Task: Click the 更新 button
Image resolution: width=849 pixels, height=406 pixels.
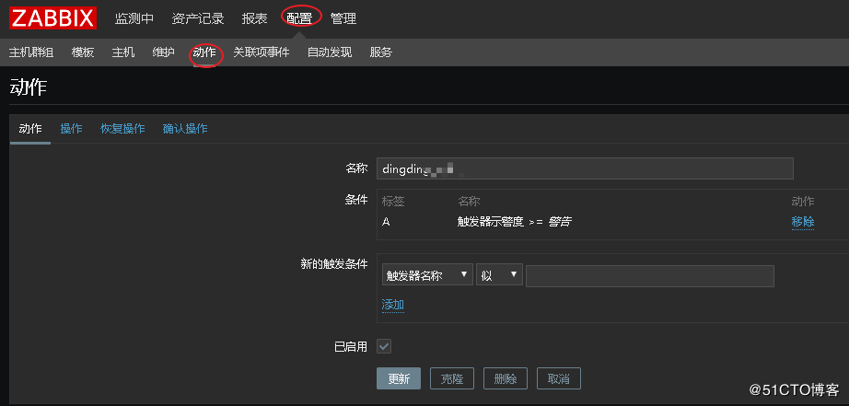Action: [x=399, y=378]
